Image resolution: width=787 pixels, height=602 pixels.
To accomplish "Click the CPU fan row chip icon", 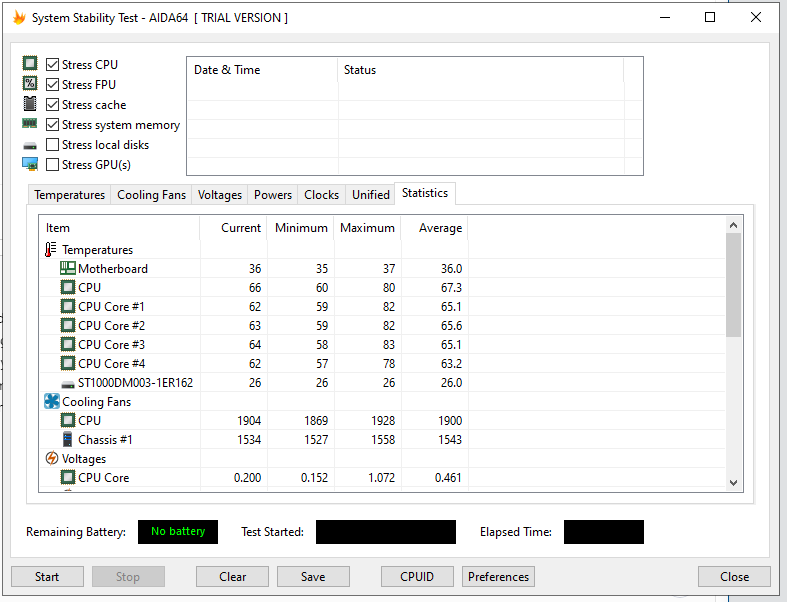I will [x=68, y=420].
